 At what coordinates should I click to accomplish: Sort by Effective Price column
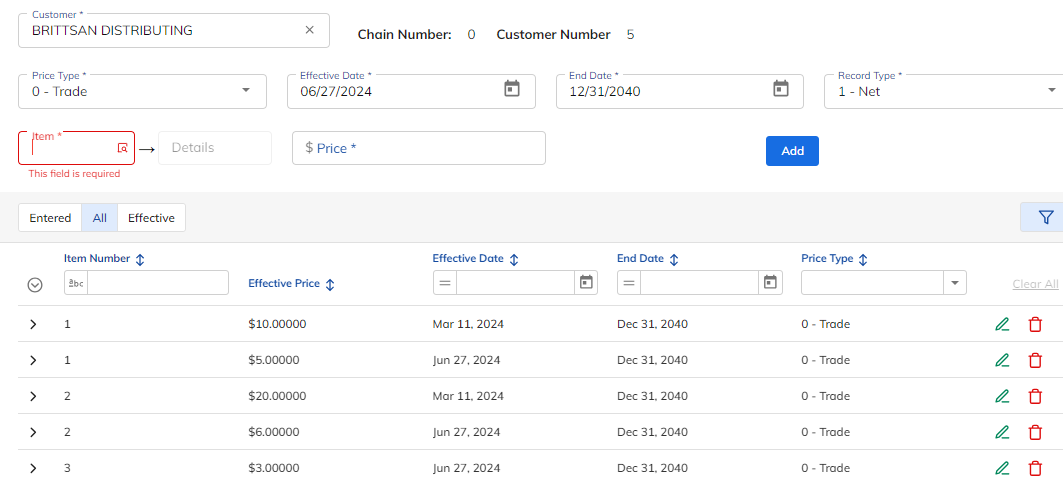click(330, 285)
